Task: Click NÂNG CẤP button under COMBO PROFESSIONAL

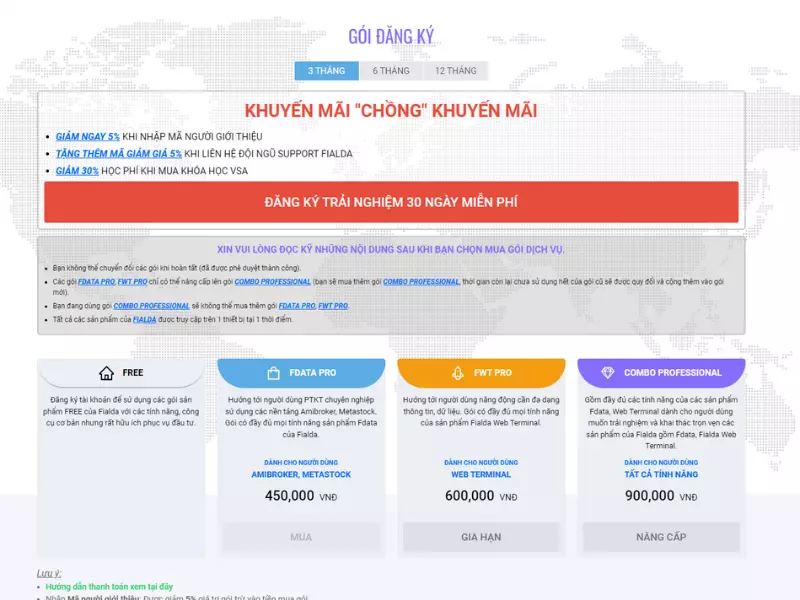Action: (661, 537)
